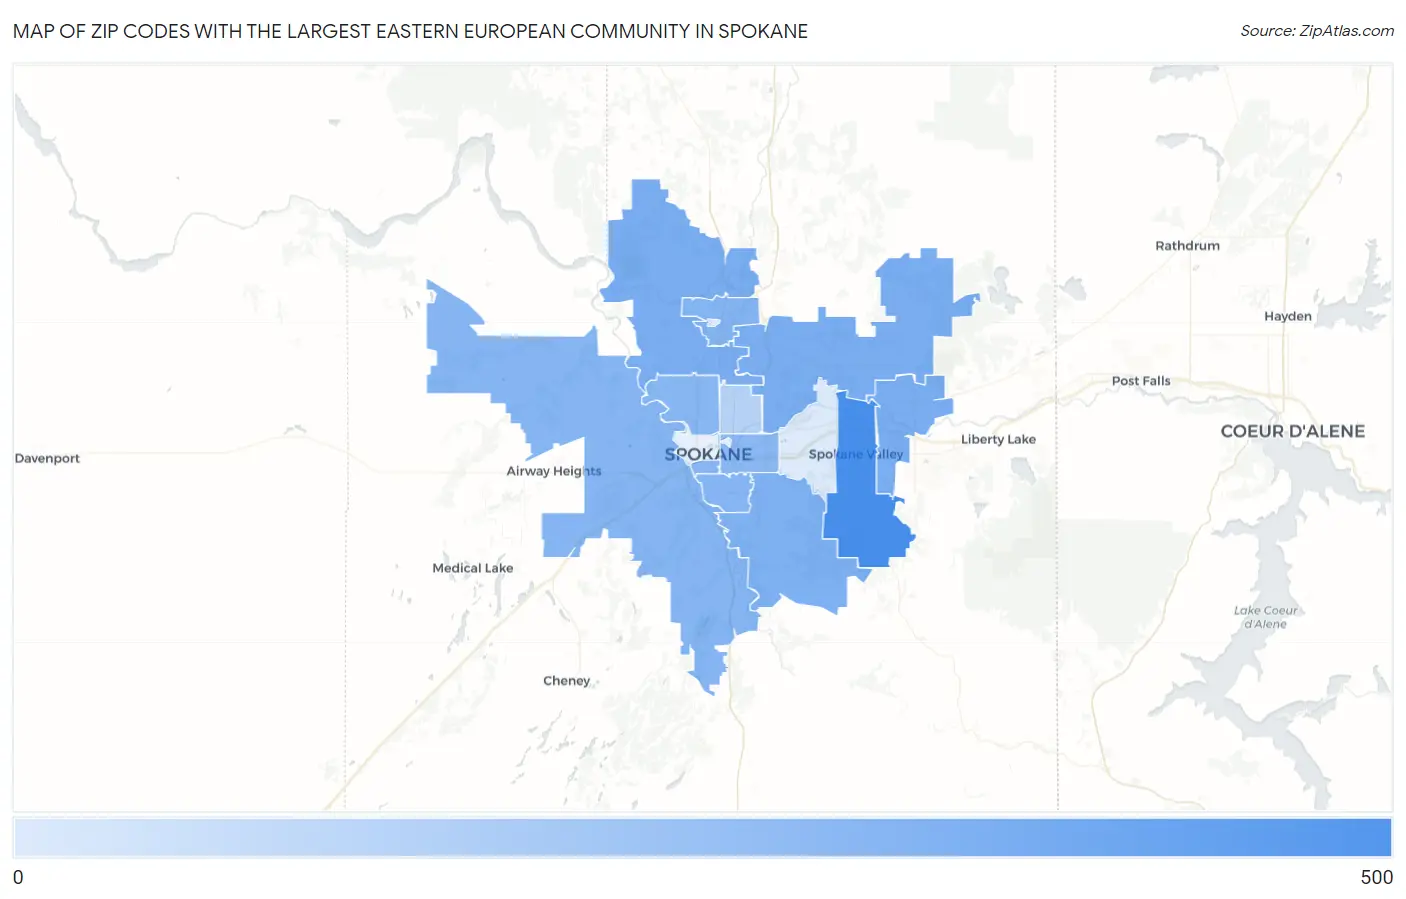
Task: Click the Davenport map label
Action: click(47, 458)
